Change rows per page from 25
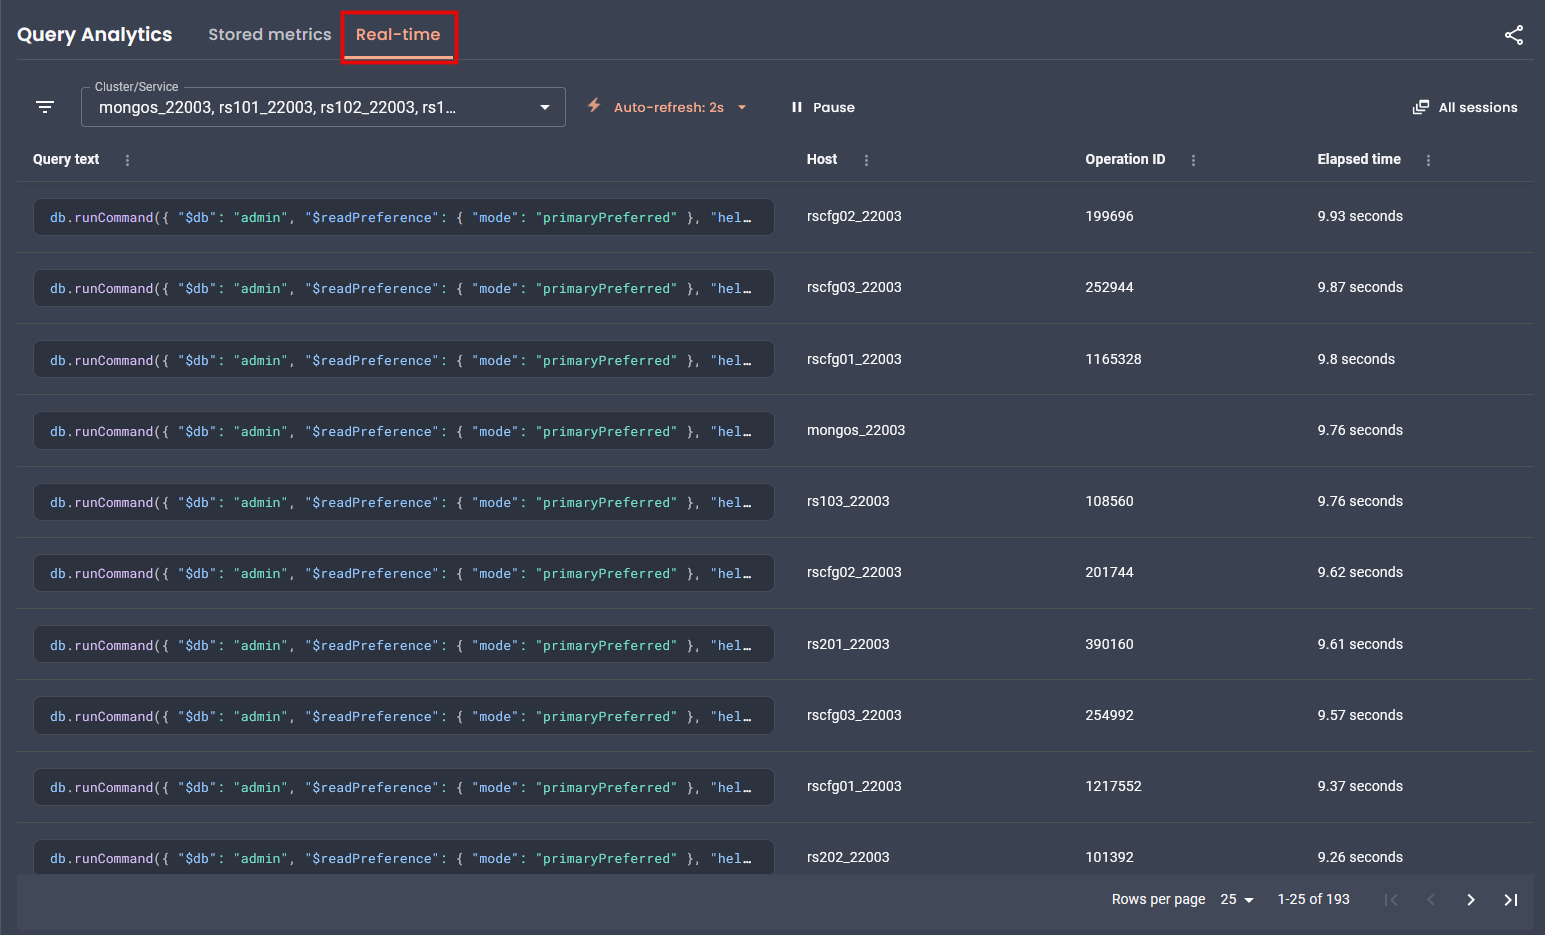This screenshot has width=1545, height=935. click(x=1237, y=900)
